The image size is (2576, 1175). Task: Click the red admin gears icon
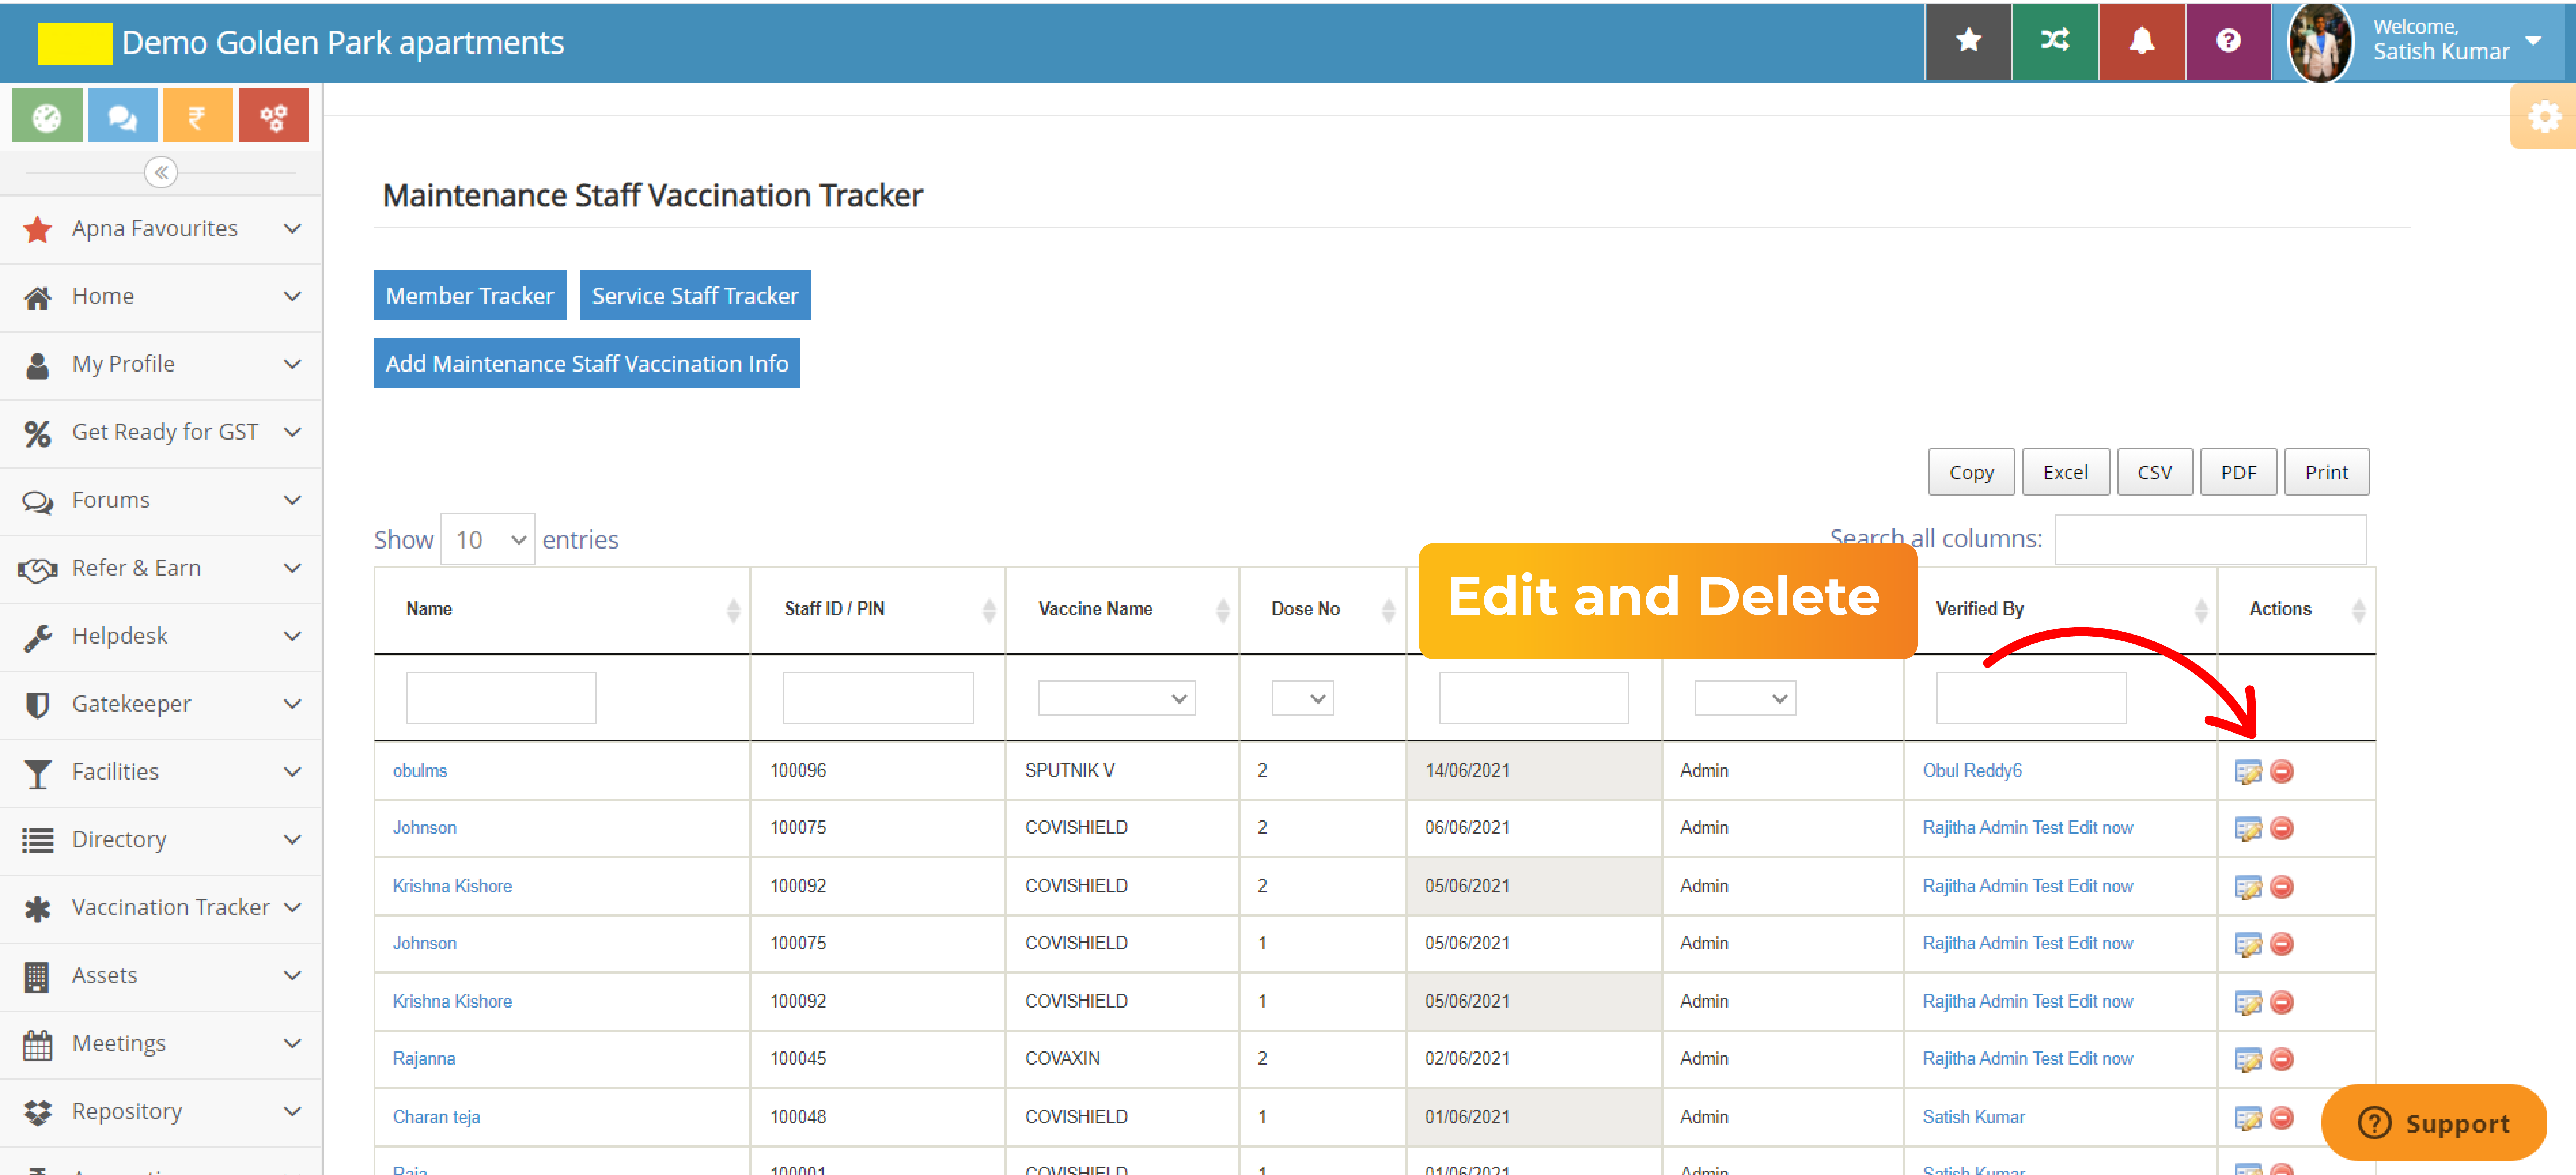[x=273, y=116]
